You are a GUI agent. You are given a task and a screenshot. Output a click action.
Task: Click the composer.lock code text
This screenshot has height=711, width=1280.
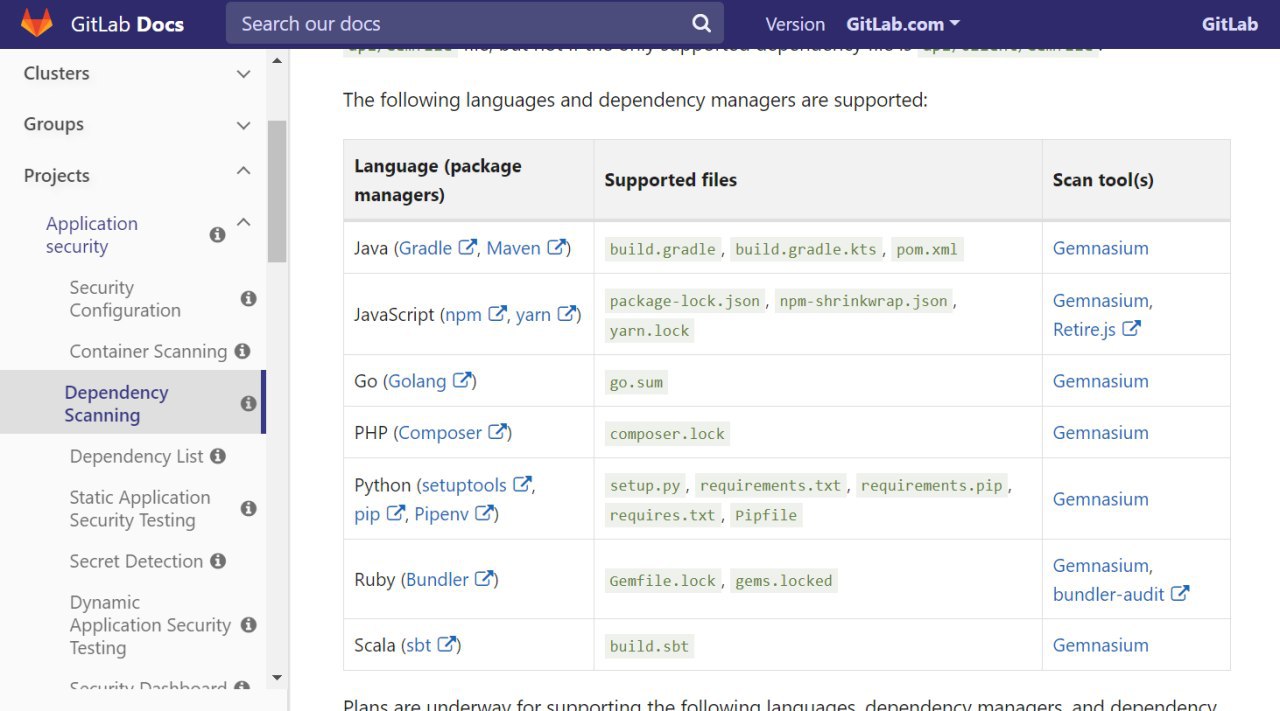point(667,434)
